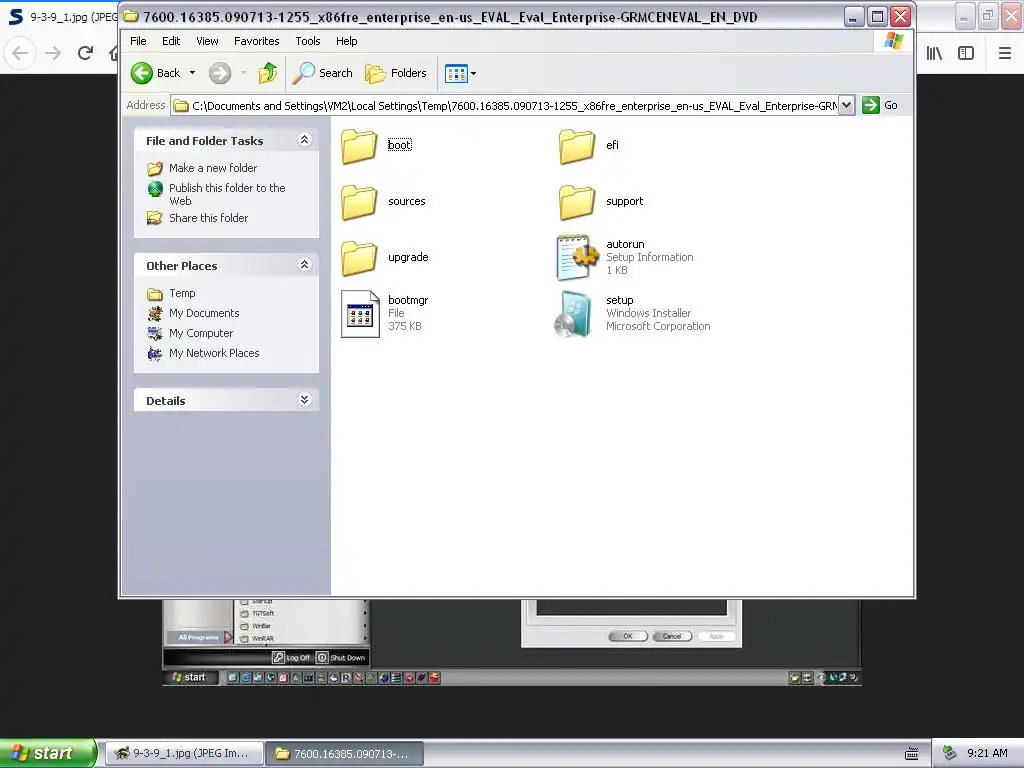Open Back history dropdown arrow
Image resolution: width=1024 pixels, height=768 pixels.
click(193, 73)
